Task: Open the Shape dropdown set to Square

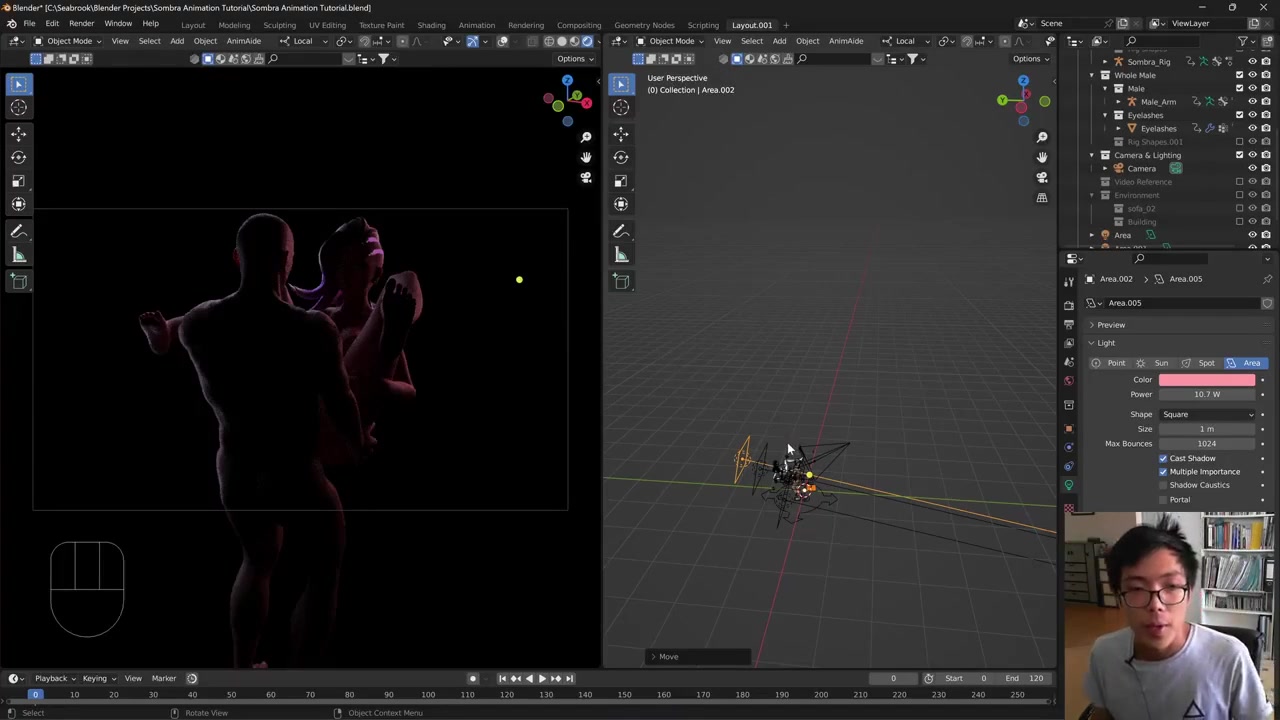Action: pyautogui.click(x=1207, y=414)
